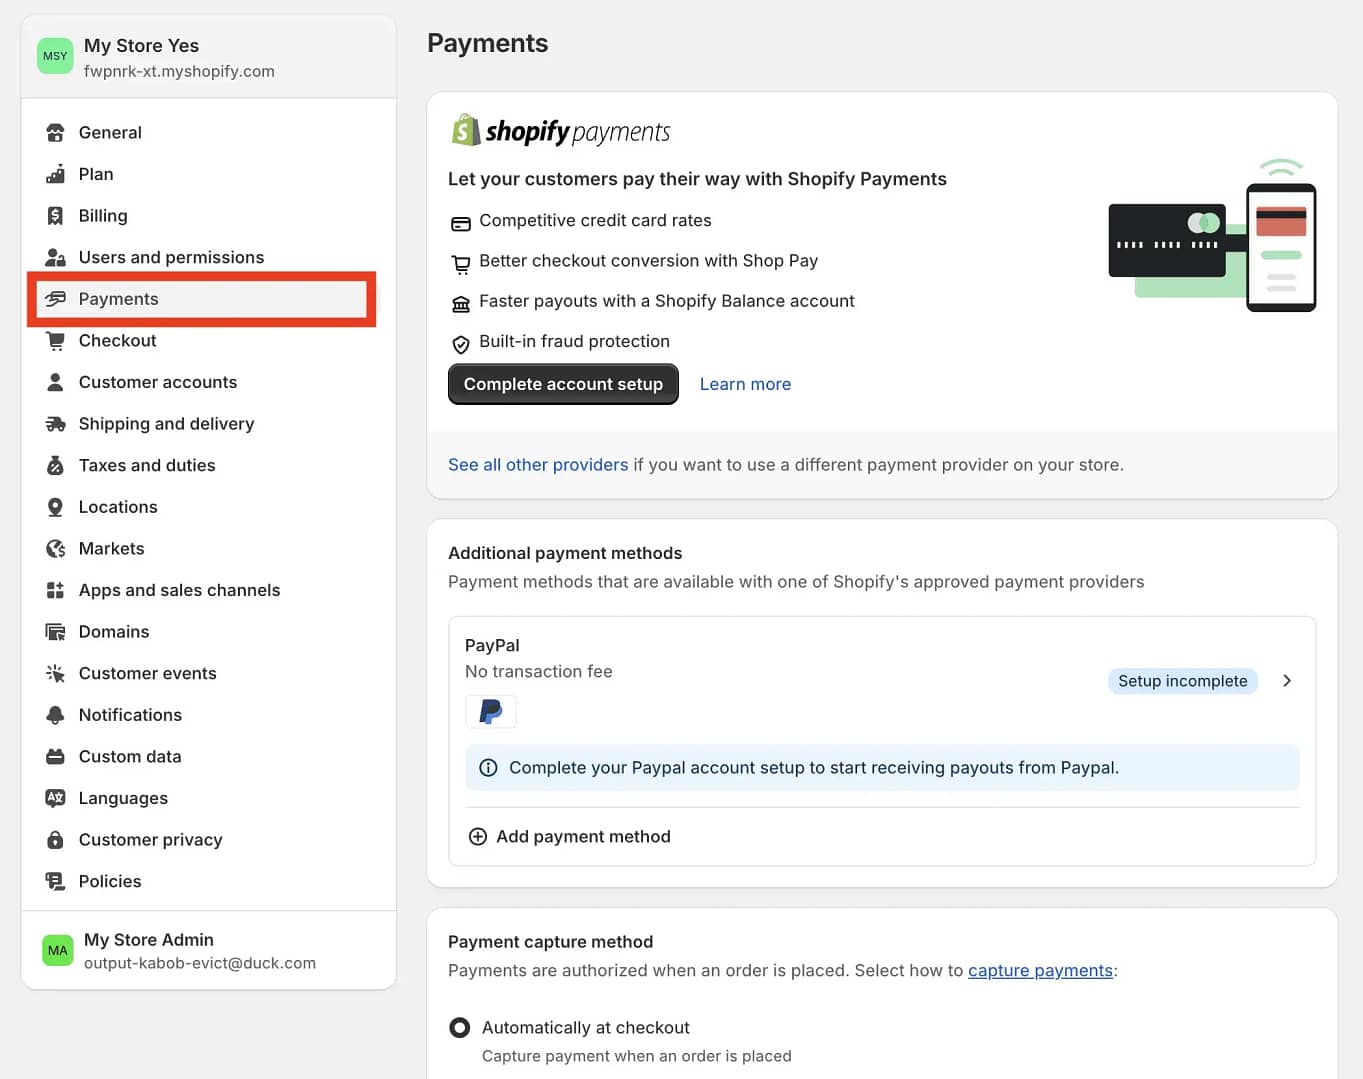Click the Checkout cart icon

(x=55, y=341)
